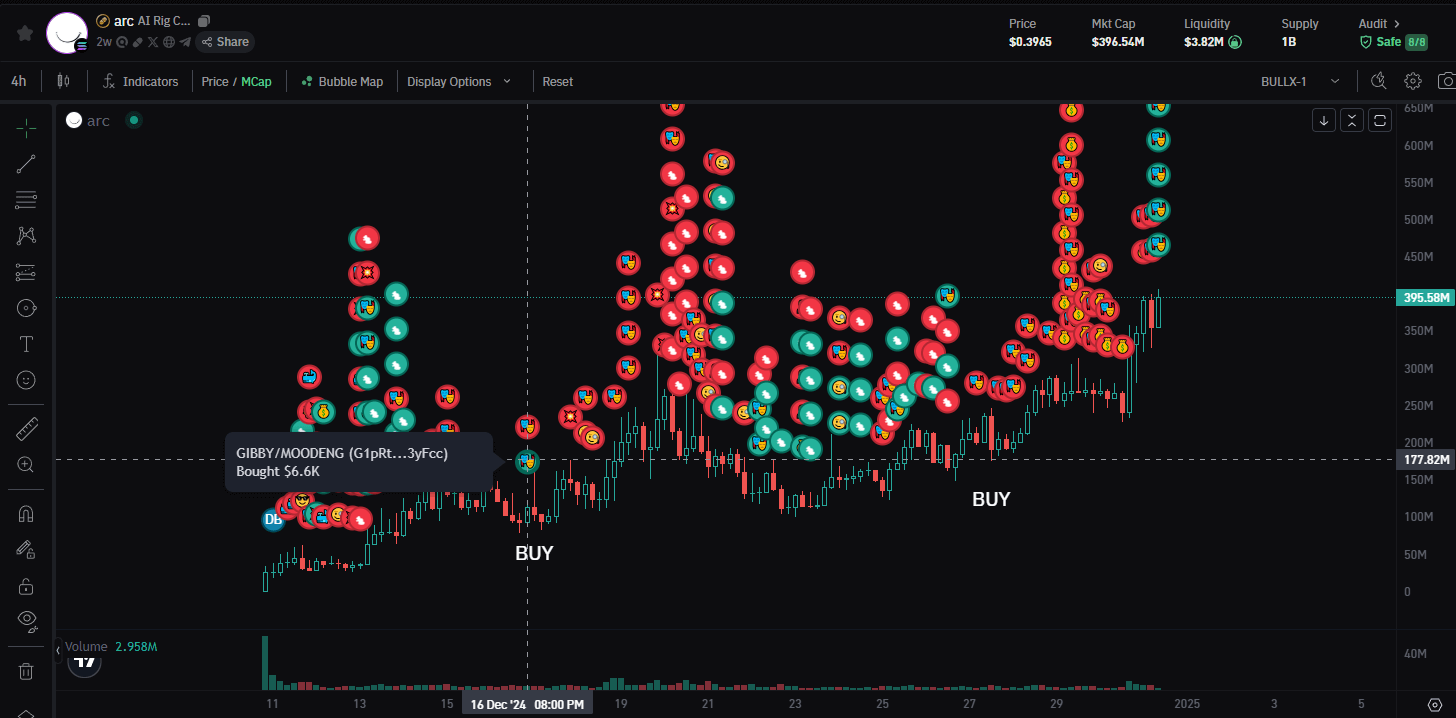Open the candlestick chart style selector
The width and height of the screenshot is (1456, 718).
click(x=63, y=81)
